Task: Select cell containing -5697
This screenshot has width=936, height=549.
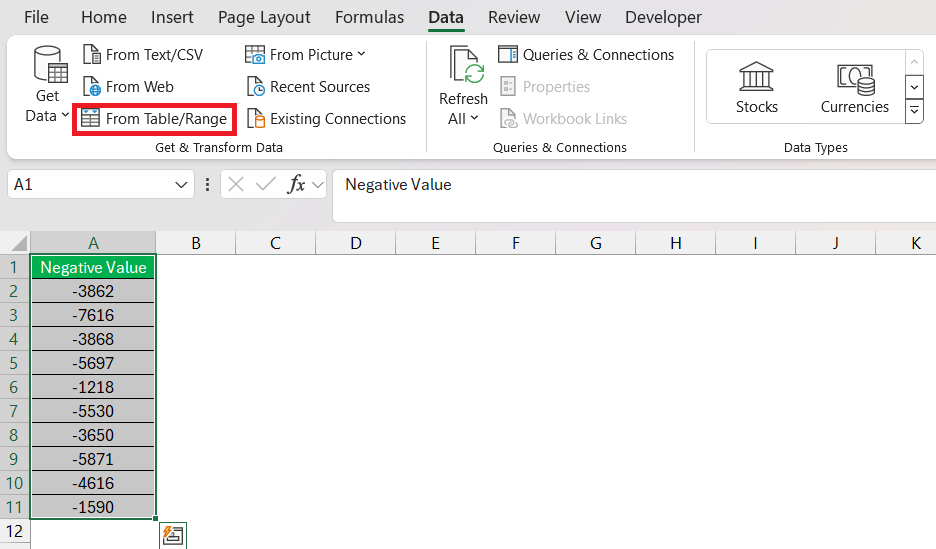Action: point(93,363)
